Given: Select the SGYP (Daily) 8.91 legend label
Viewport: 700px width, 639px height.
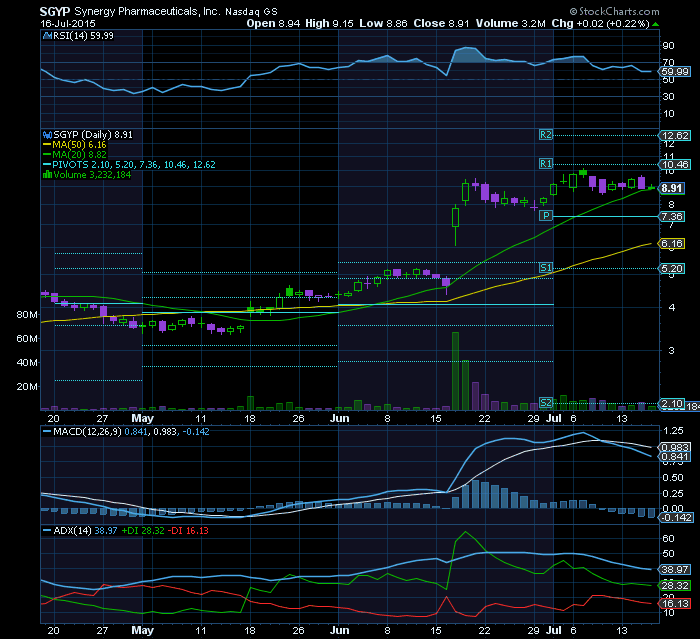Looking at the screenshot, I should pos(93,135).
